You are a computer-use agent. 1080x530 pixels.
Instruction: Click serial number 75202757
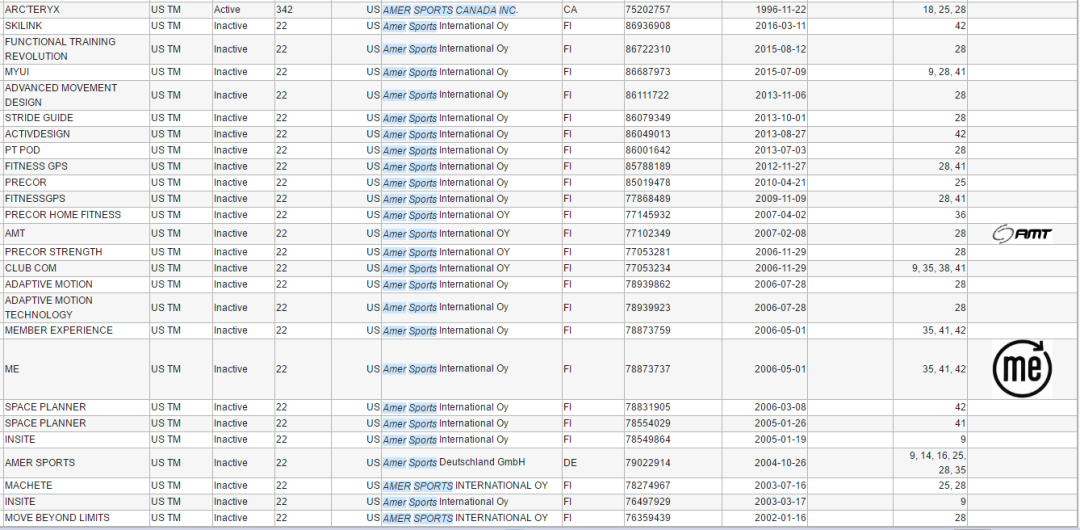(647, 10)
